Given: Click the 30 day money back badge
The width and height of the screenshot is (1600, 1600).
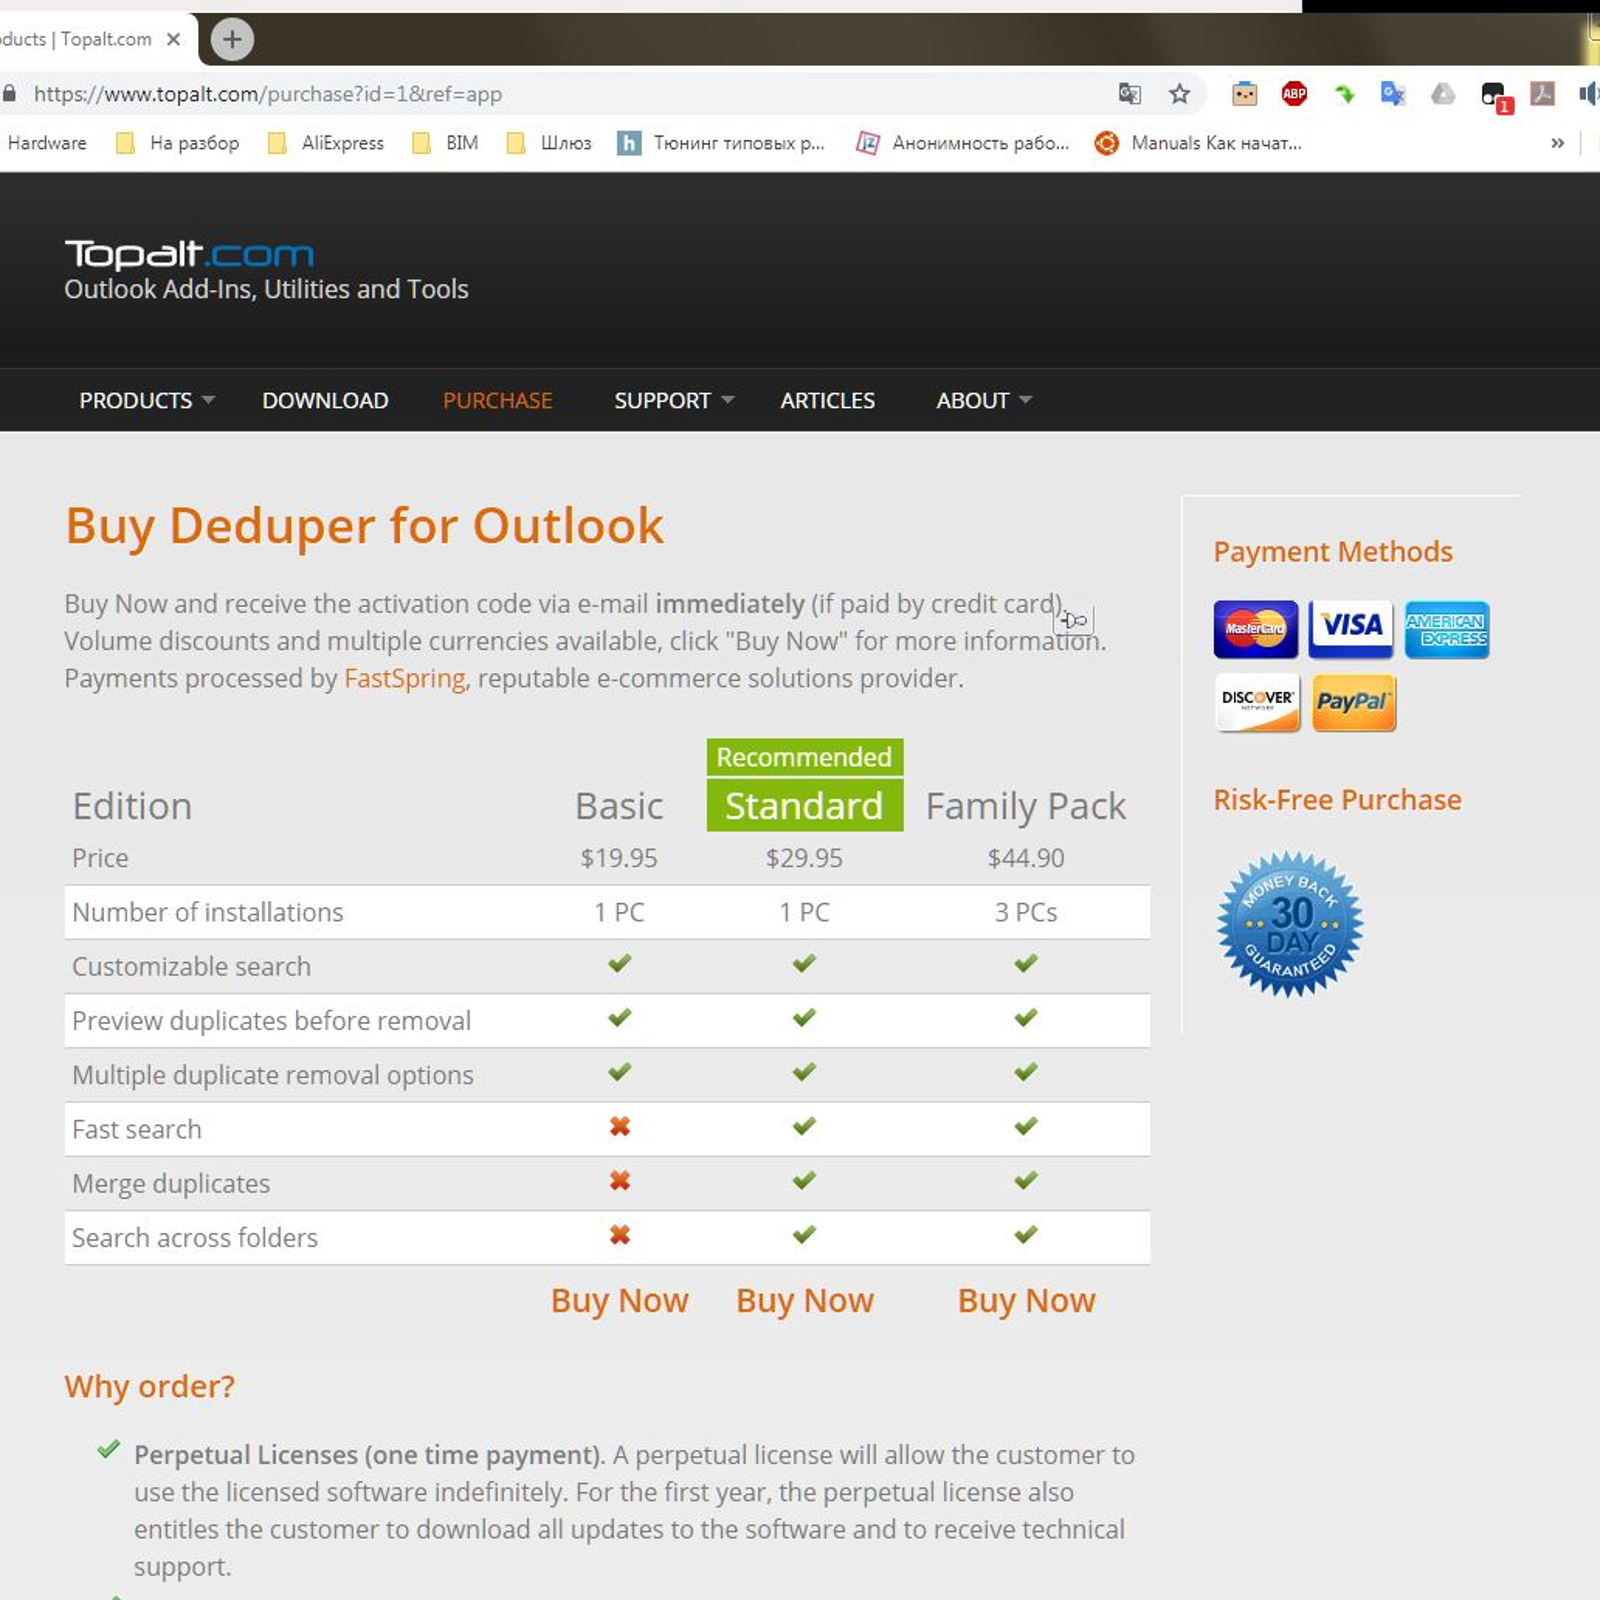Looking at the screenshot, I should [x=1290, y=924].
